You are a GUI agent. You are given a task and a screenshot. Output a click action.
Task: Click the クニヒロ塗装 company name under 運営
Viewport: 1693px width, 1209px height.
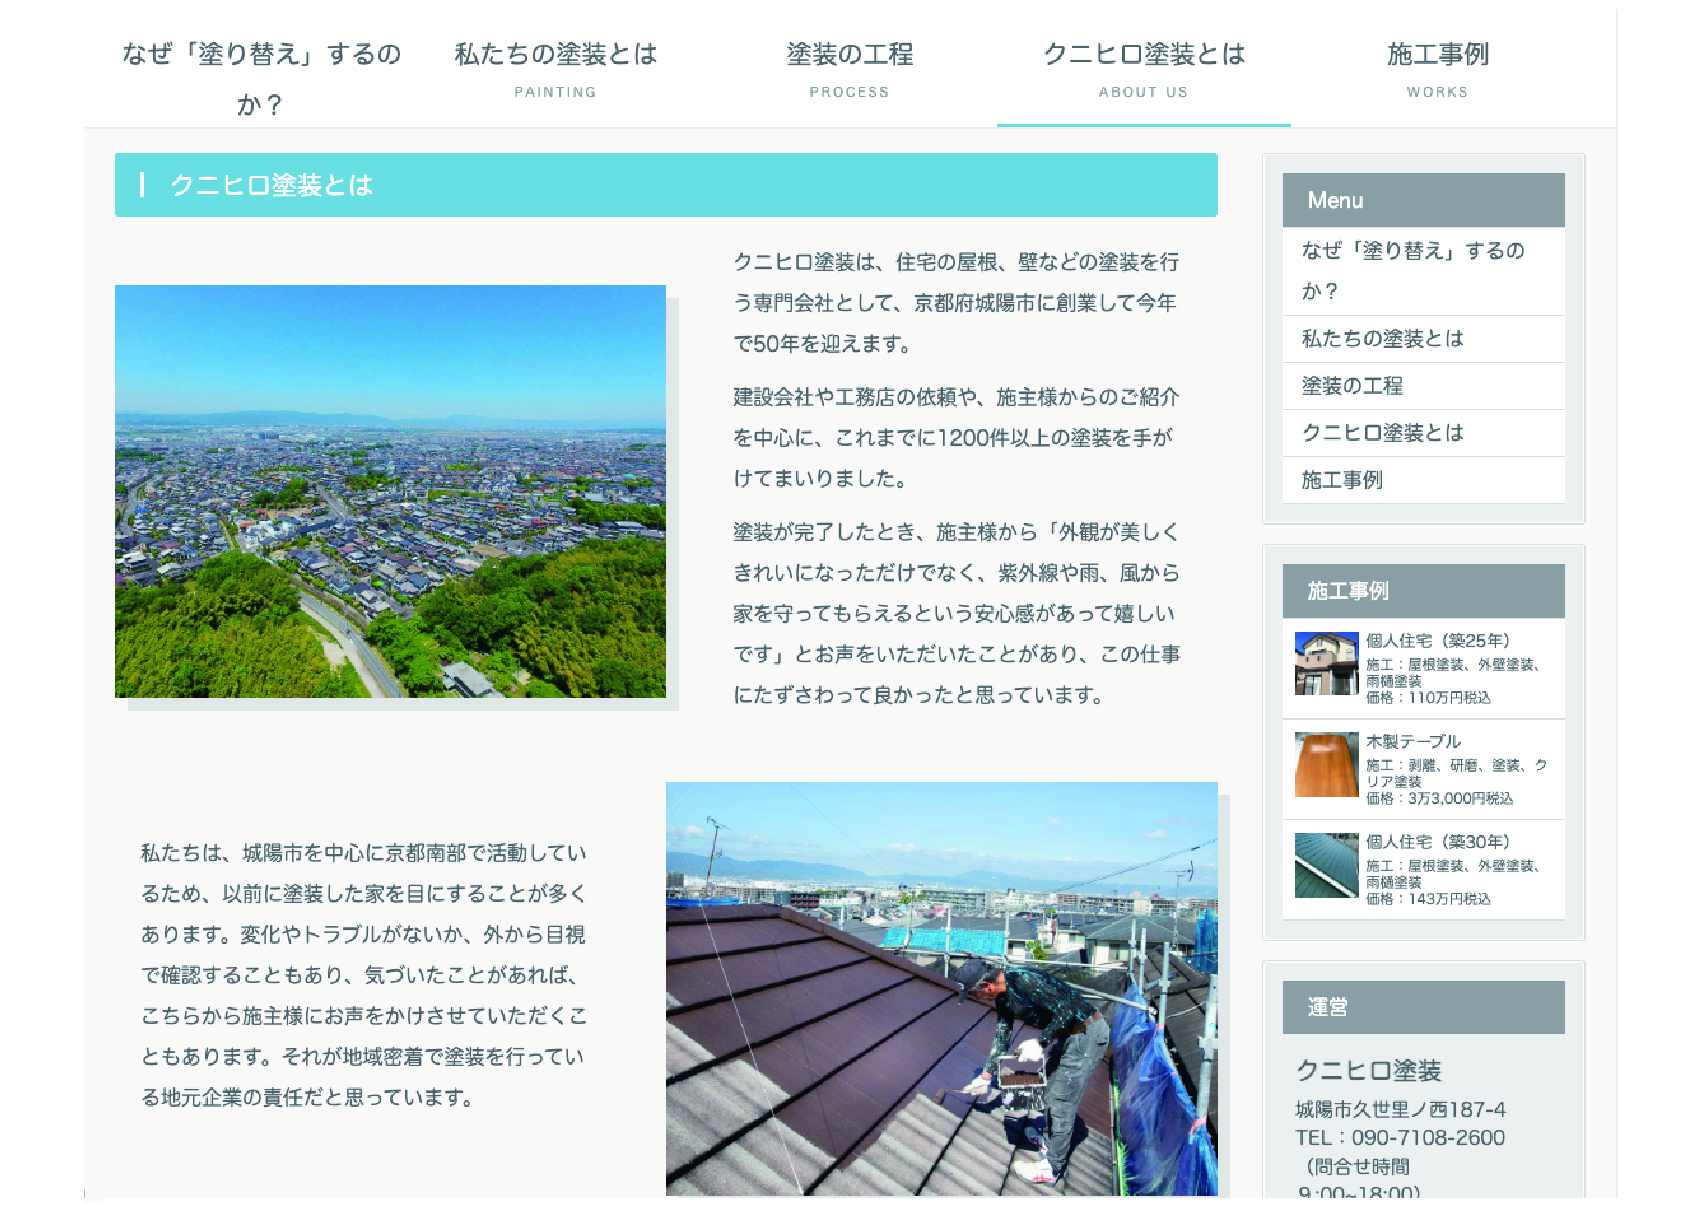pyautogui.click(x=1368, y=1071)
